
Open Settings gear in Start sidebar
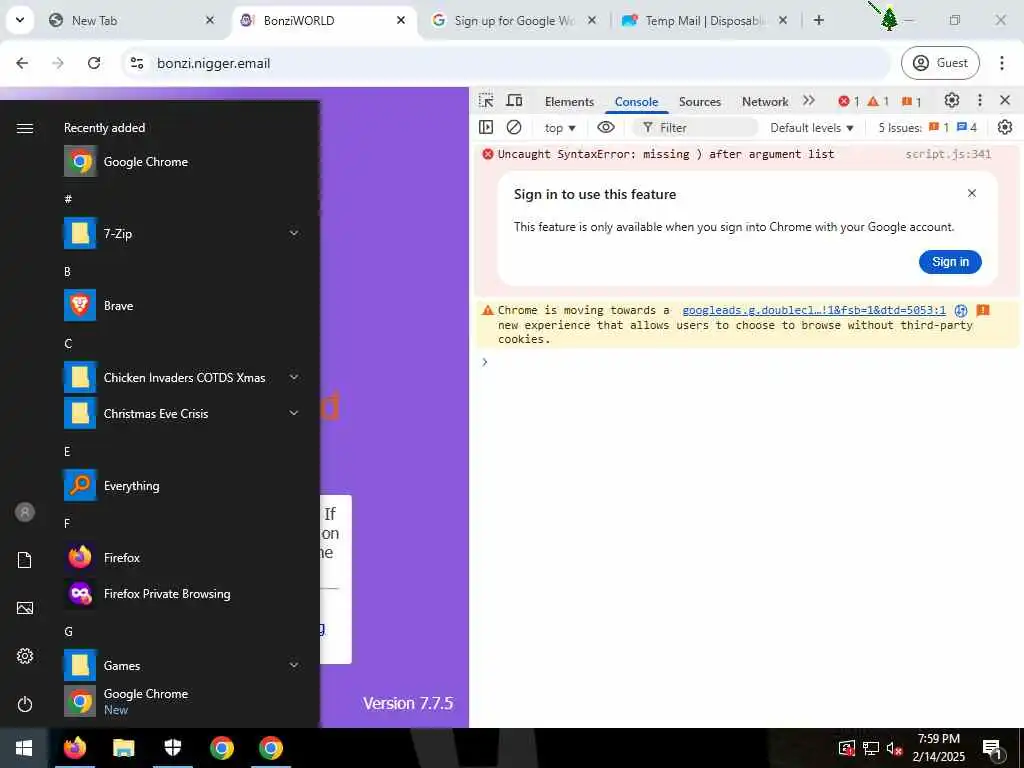point(25,656)
